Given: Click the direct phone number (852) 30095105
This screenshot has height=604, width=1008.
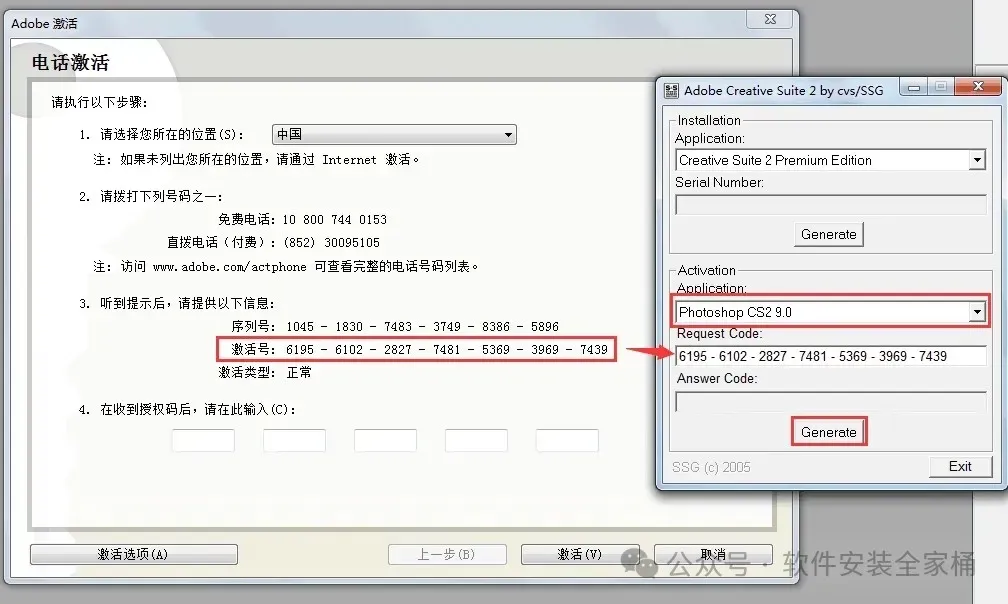Looking at the screenshot, I should tap(332, 243).
